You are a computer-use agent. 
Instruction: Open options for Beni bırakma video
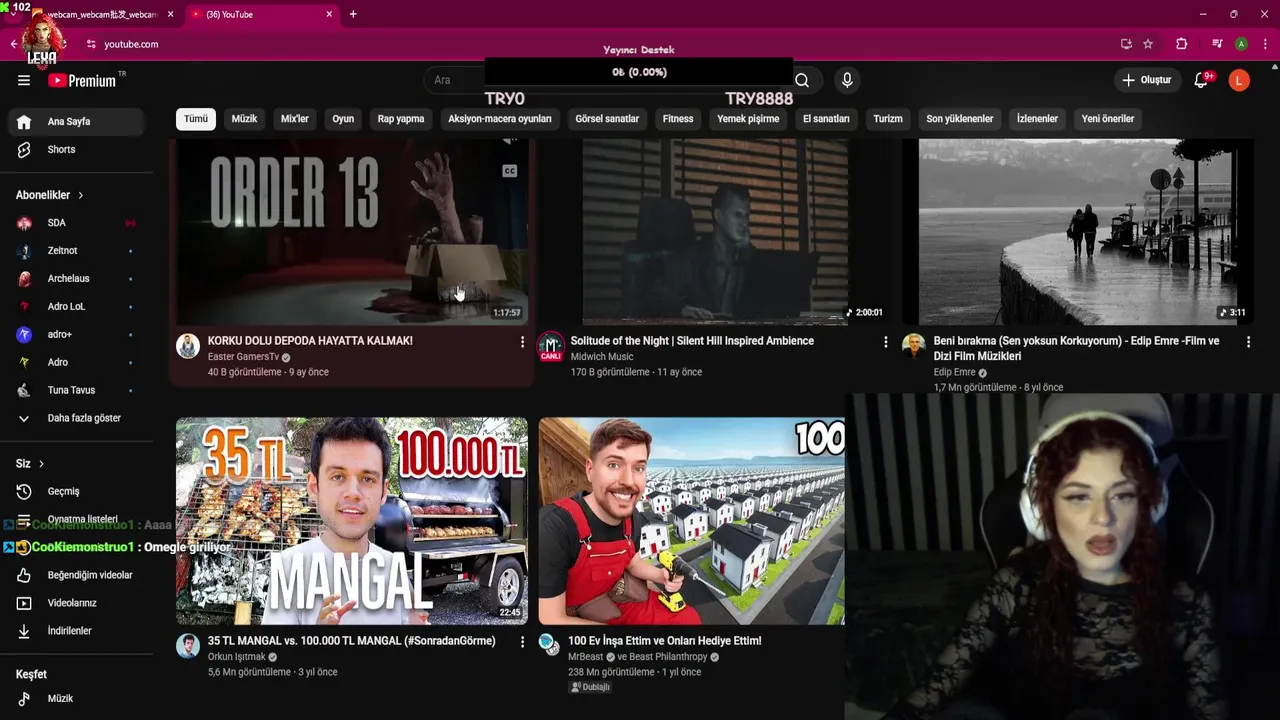1248,342
